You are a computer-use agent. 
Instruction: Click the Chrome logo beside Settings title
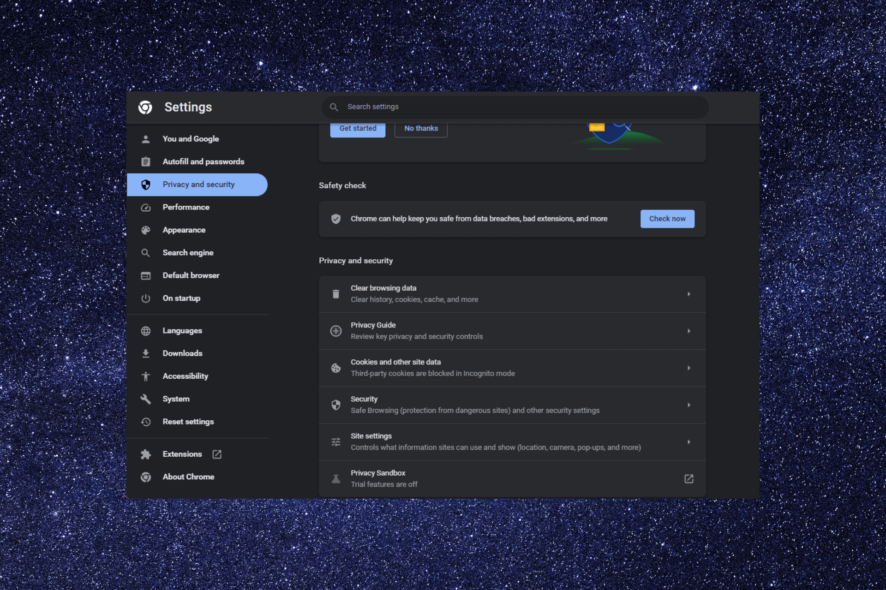(x=145, y=107)
